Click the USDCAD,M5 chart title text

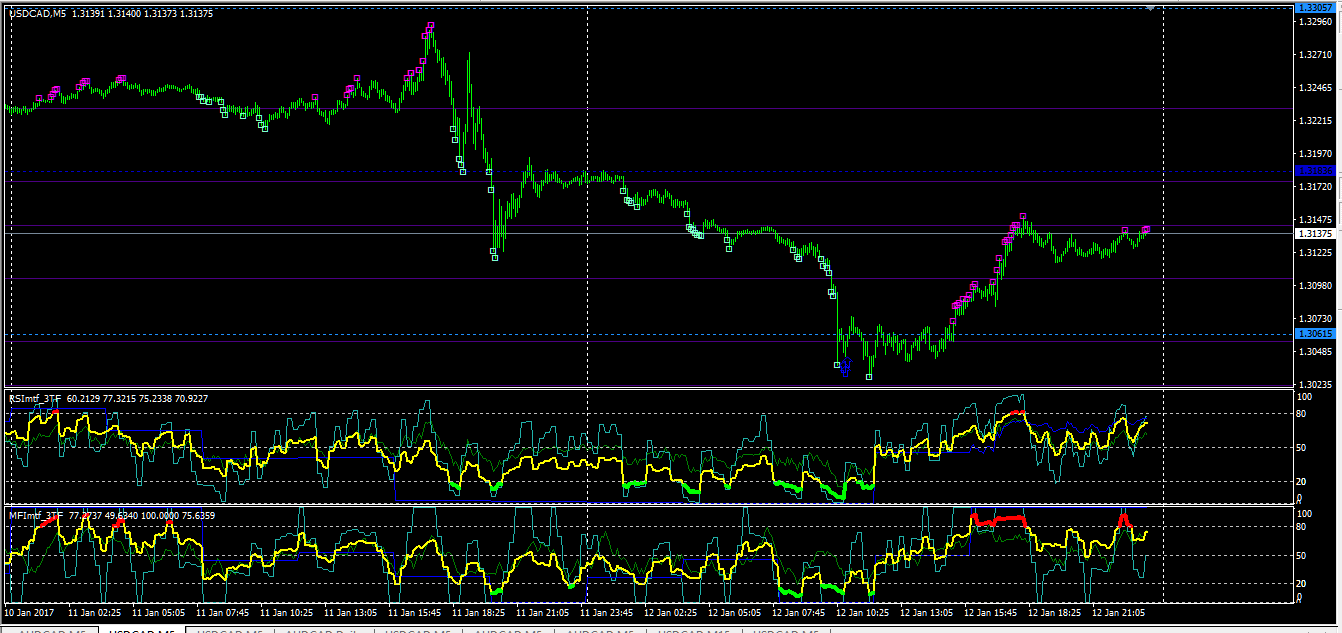36,15
